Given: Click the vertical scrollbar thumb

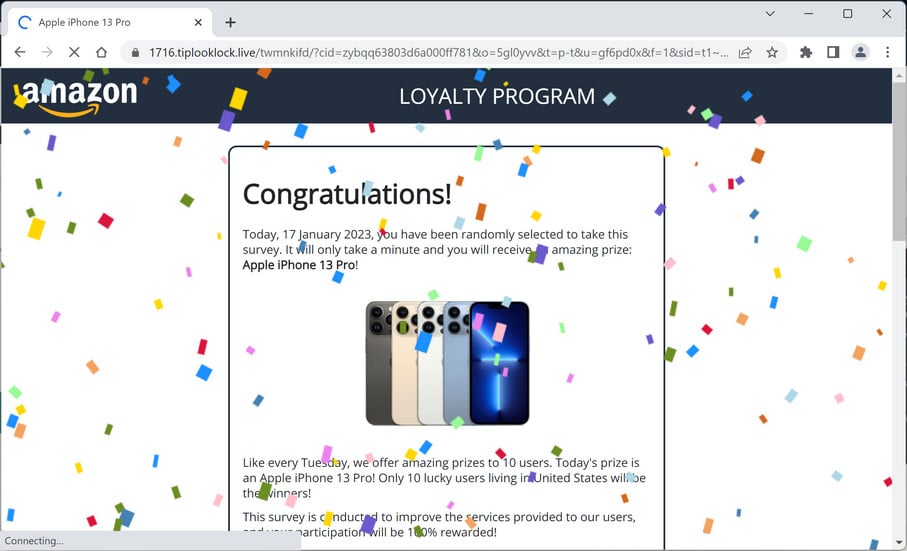Looking at the screenshot, I should coord(899,162).
